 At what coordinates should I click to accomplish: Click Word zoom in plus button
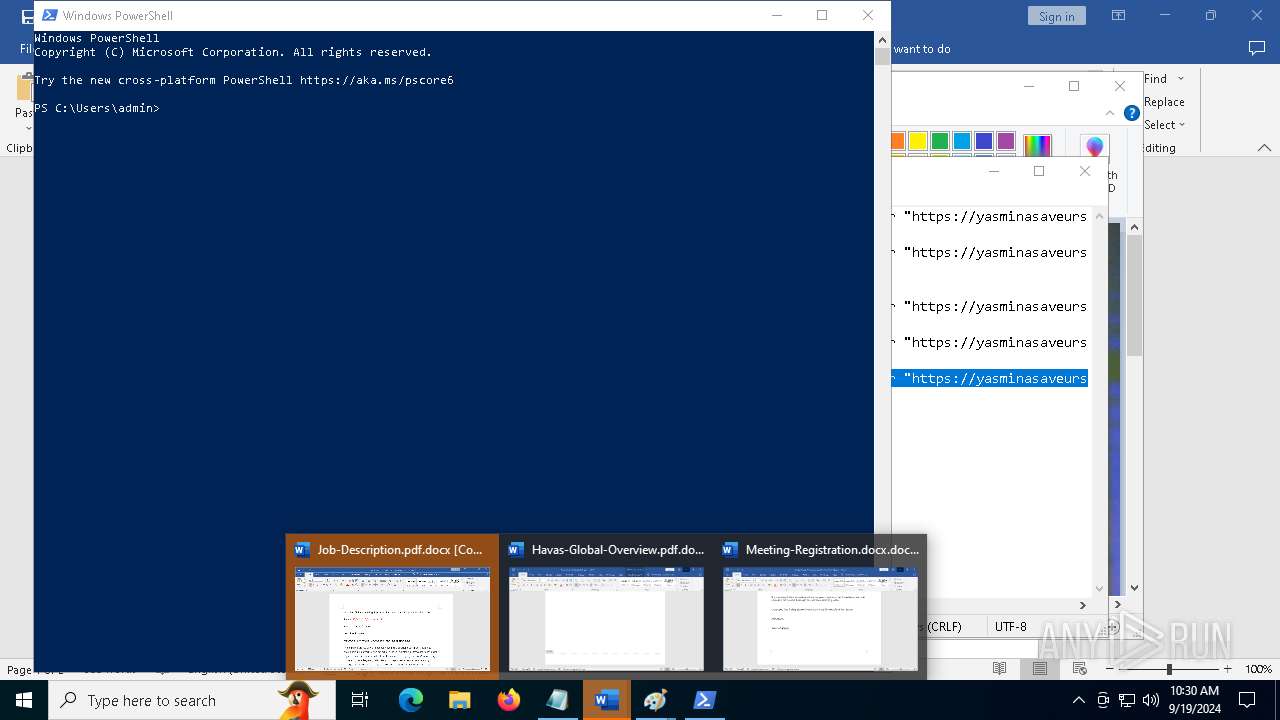coord(1227,669)
